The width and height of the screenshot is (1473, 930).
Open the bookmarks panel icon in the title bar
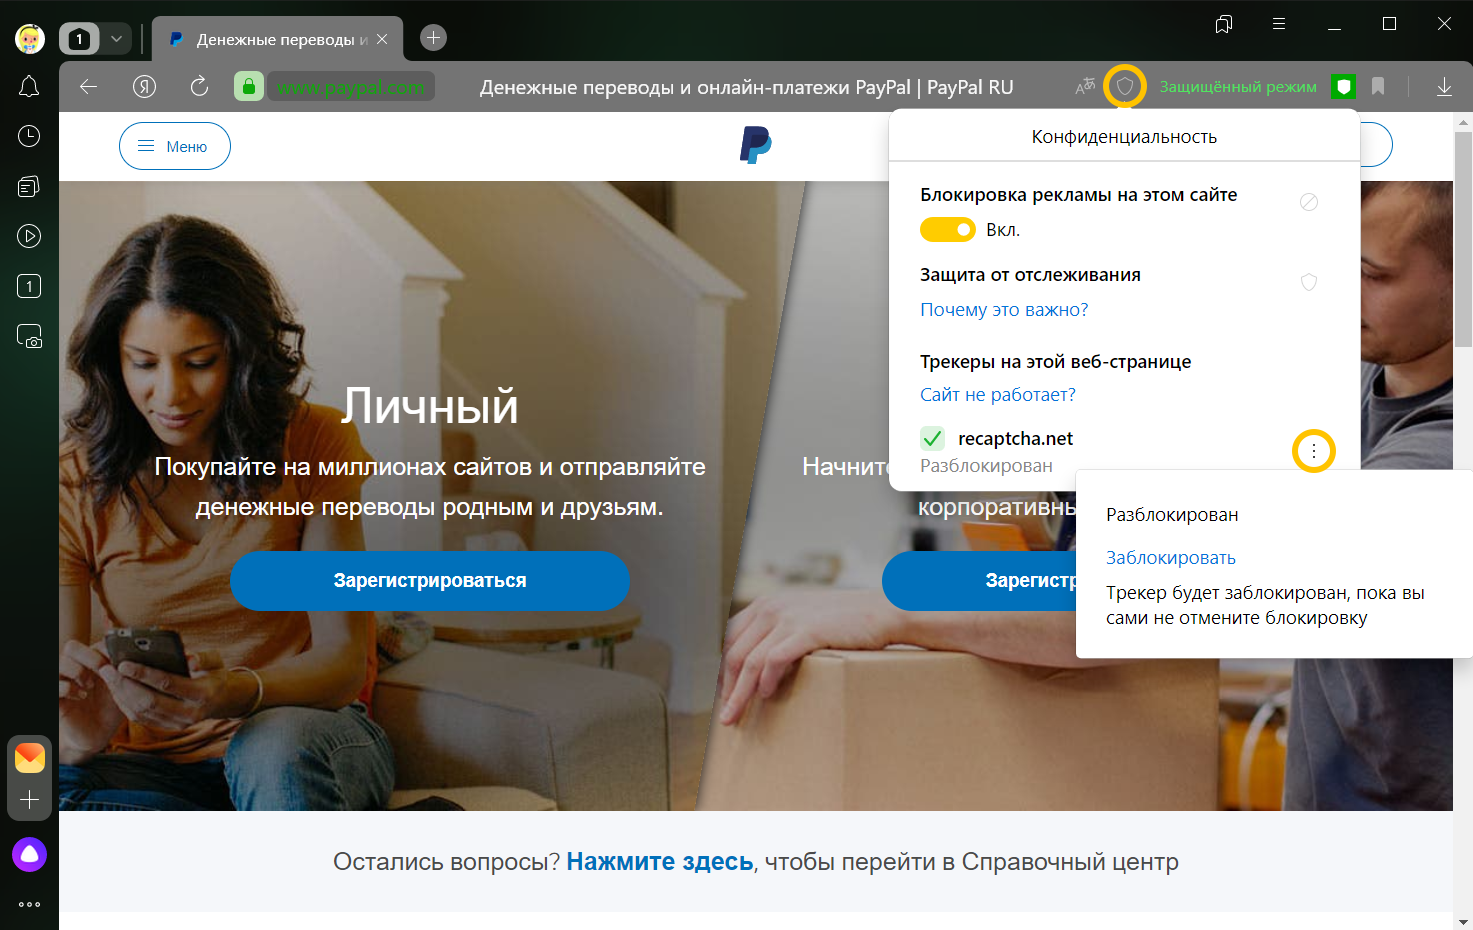pos(1223,24)
